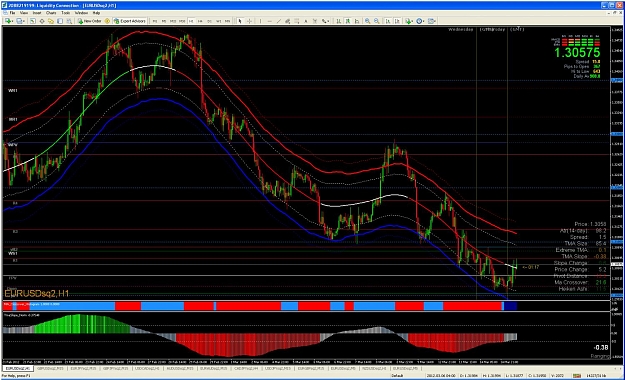Open the Indicators list dropdown
Viewport: 625px width, 380px height.
[409, 21]
